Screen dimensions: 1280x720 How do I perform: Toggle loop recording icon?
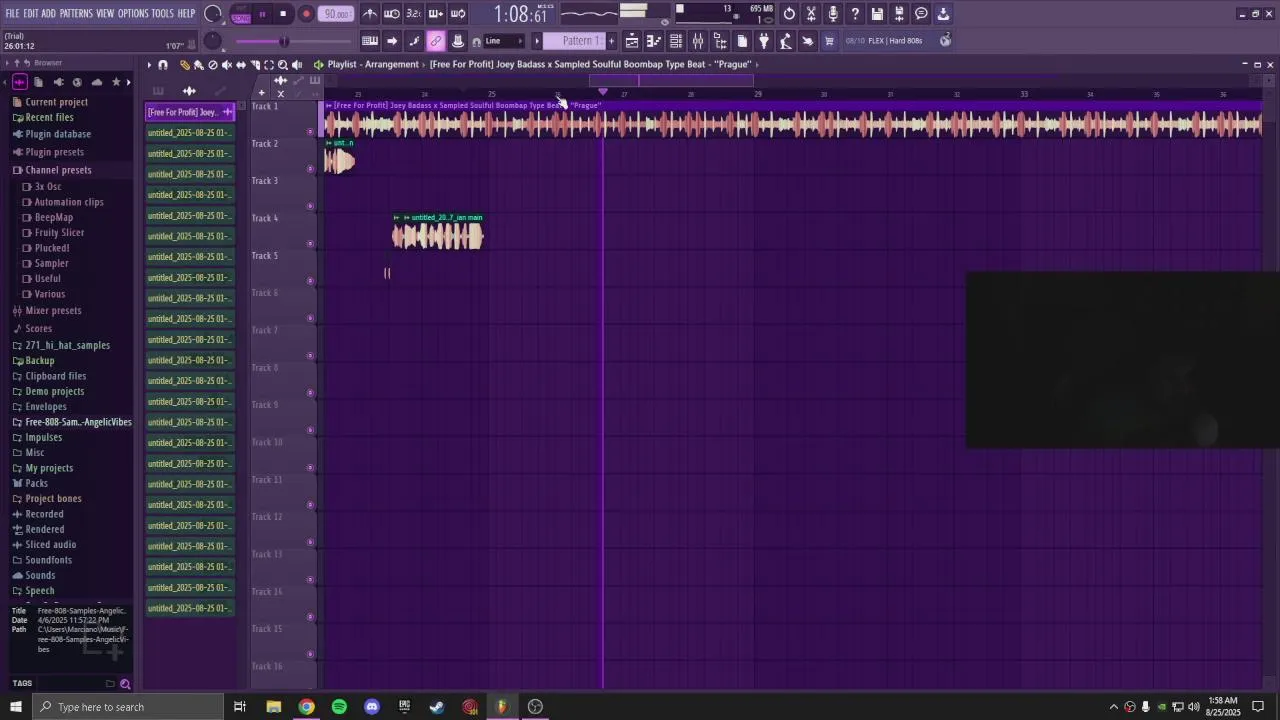[458, 14]
